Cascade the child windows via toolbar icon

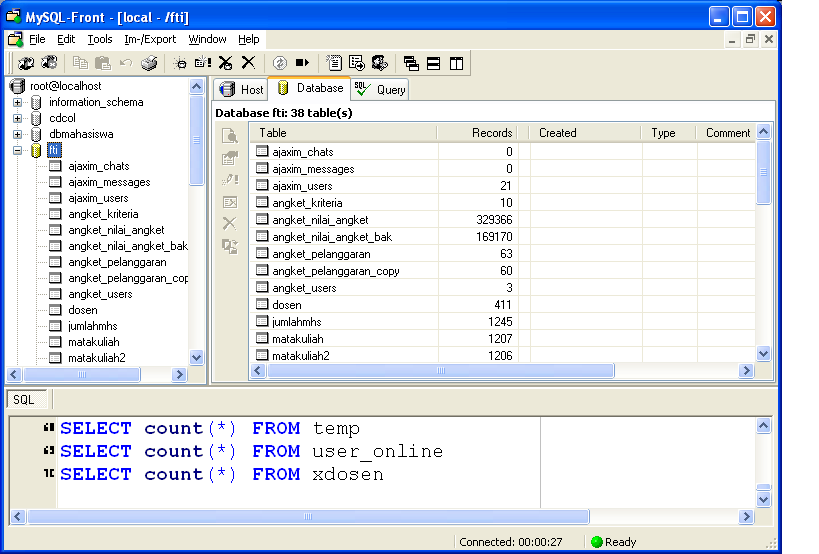click(411, 63)
